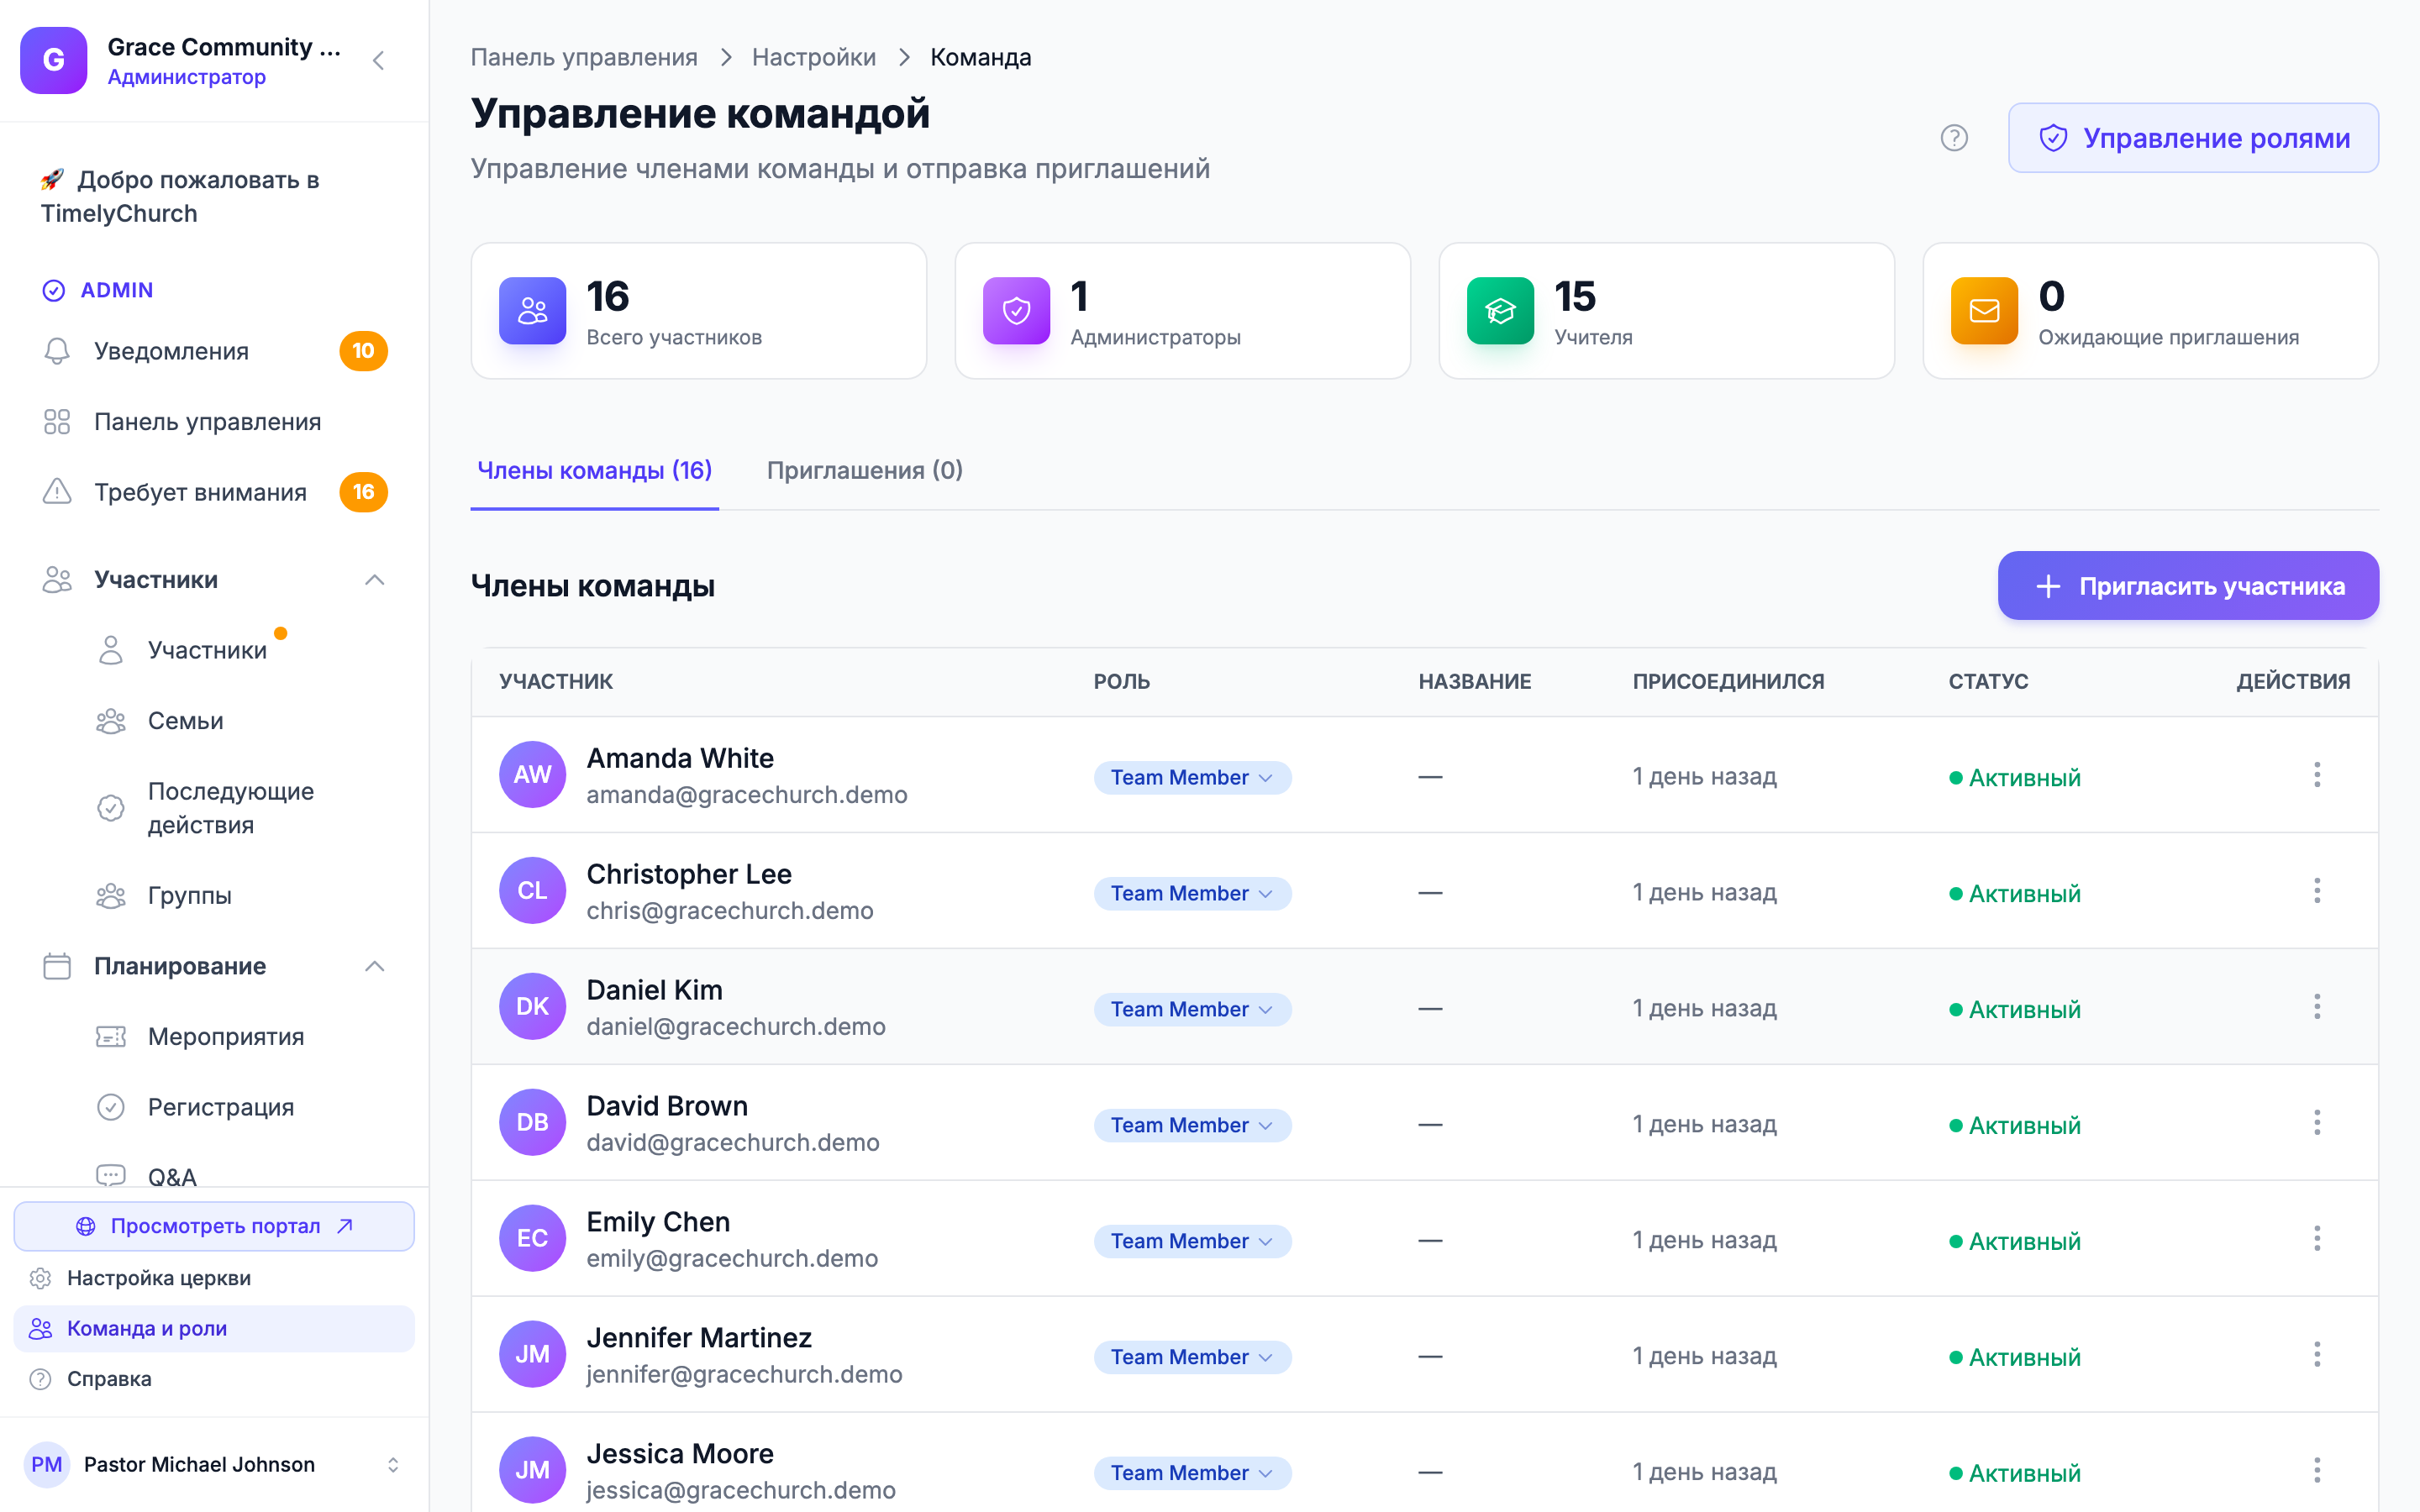2420x1512 pixels.
Task: Open Команда и роли link
Action: point(214,1329)
